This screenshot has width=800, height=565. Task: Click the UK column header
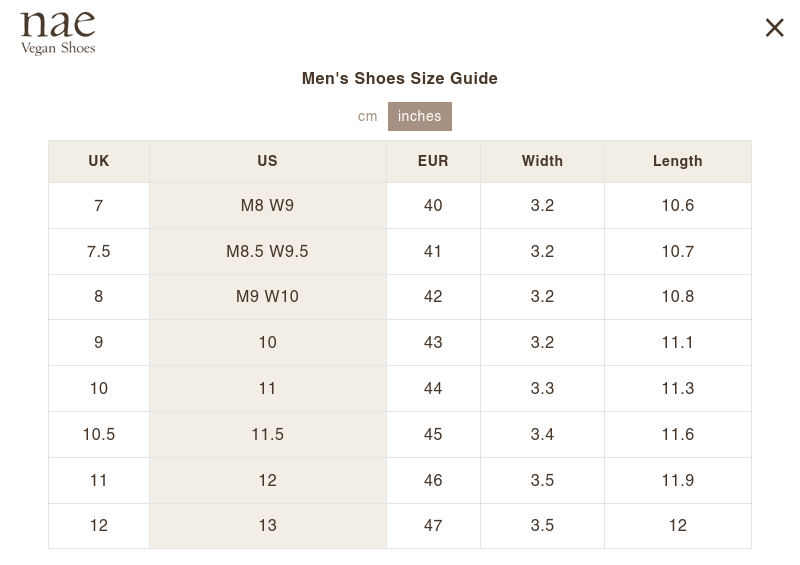(98, 161)
